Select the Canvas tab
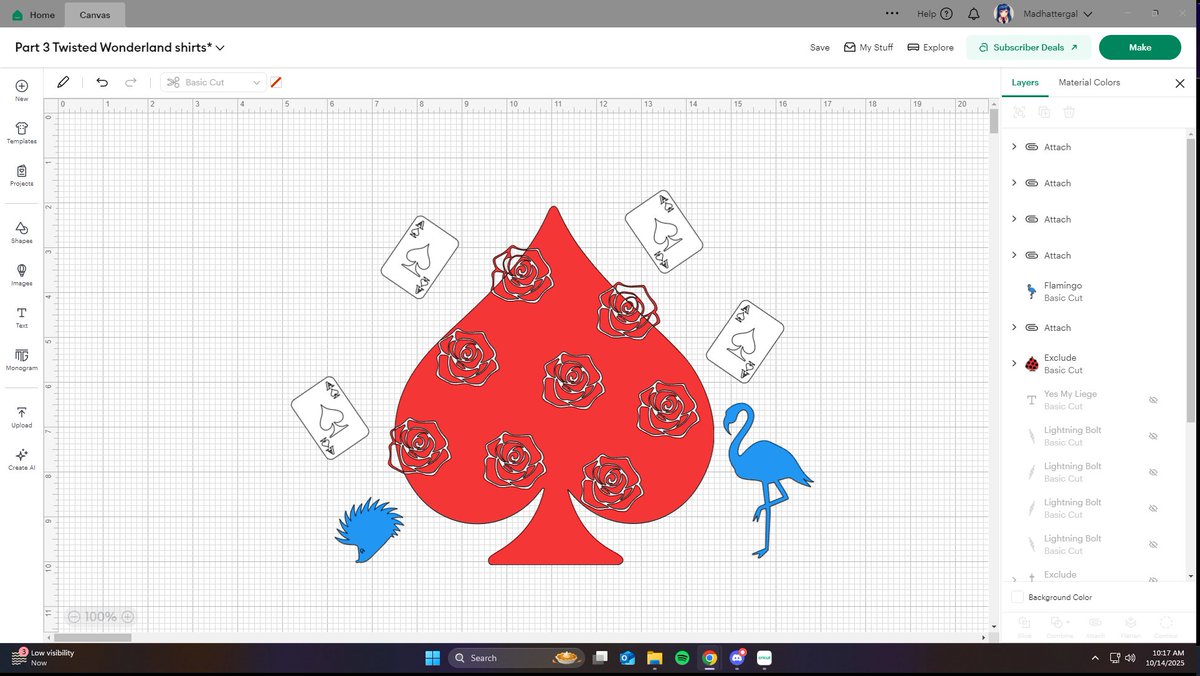Viewport: 1200px width, 676px height. tap(95, 15)
